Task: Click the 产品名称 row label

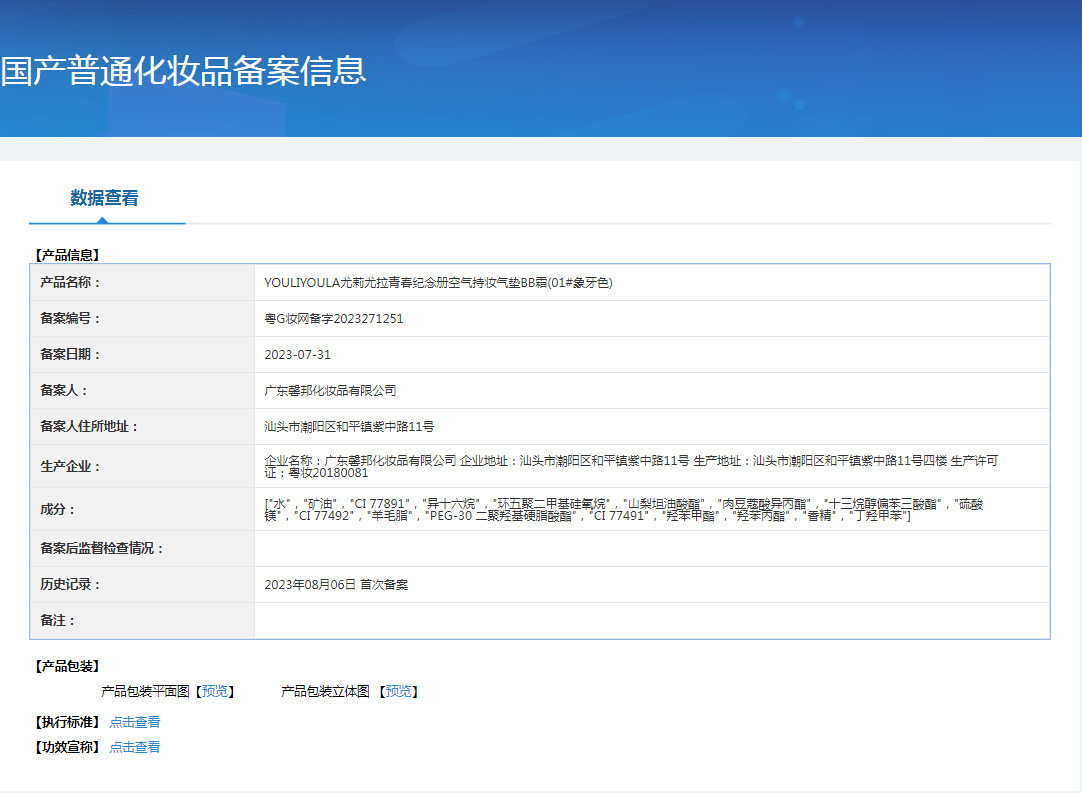Action: click(x=70, y=282)
